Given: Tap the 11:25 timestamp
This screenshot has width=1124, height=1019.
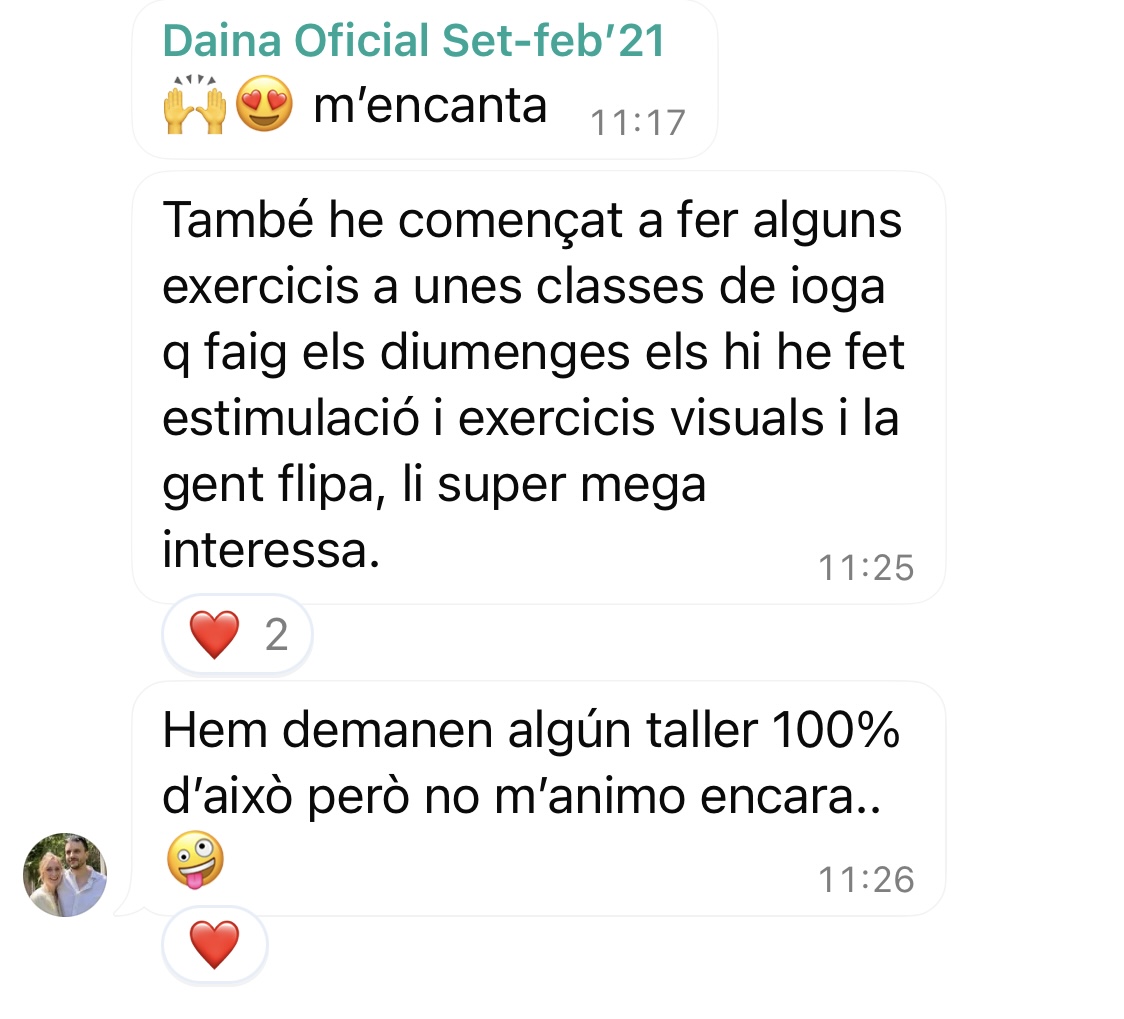Looking at the screenshot, I should point(866,568).
